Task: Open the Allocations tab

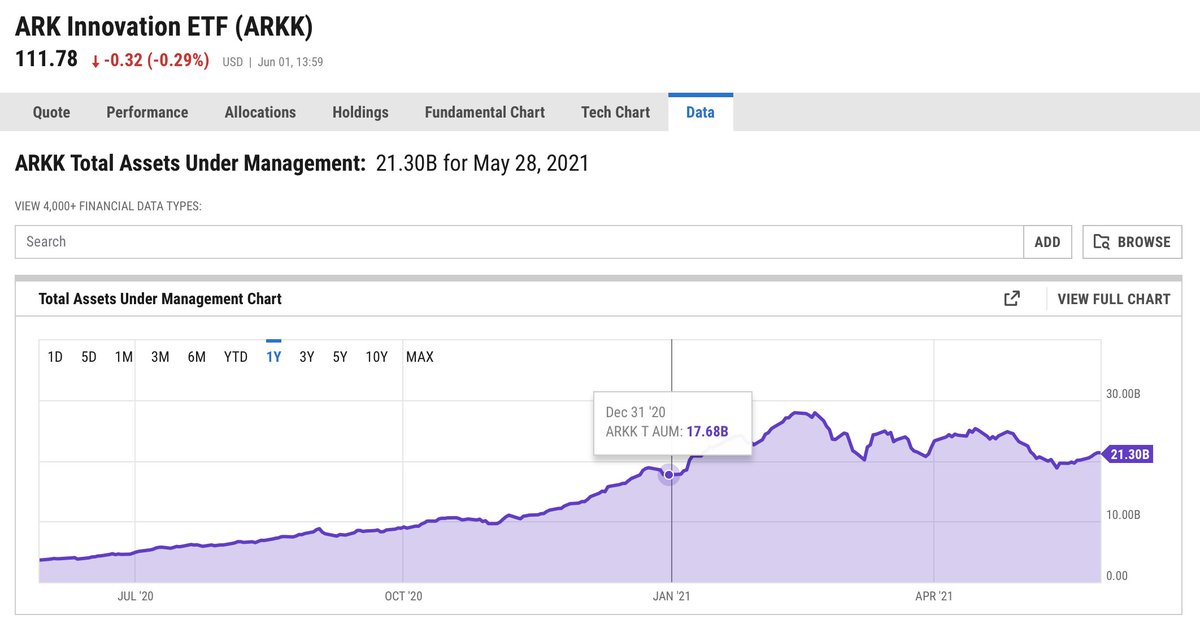Action: point(260,112)
